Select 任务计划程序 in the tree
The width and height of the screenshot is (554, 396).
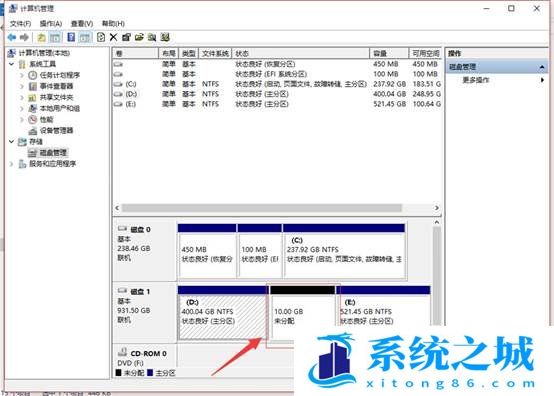coord(60,75)
